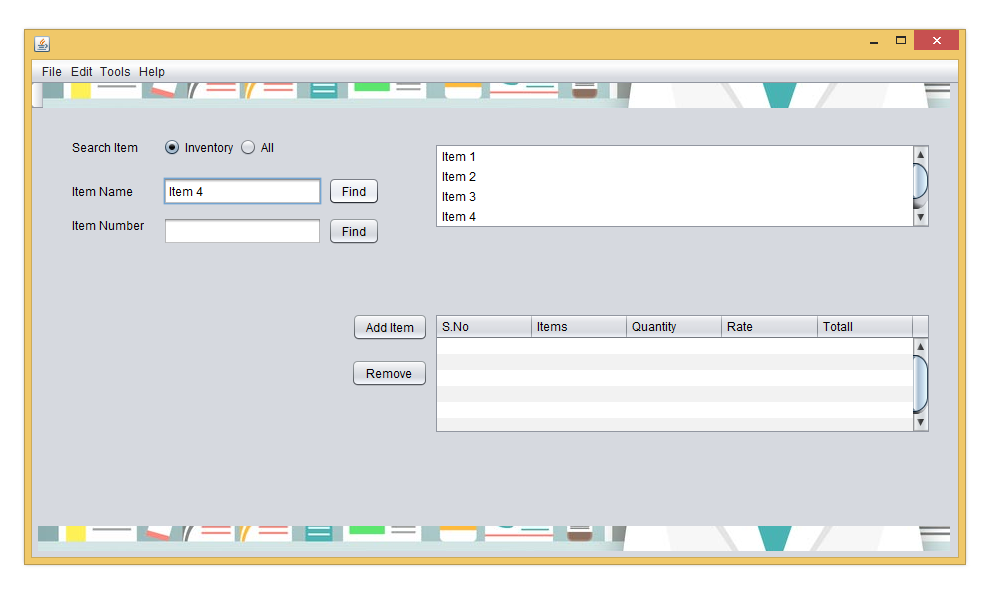Click the down arrow on the item list scrollbar
The width and height of the screenshot is (991, 597).
[x=920, y=219]
